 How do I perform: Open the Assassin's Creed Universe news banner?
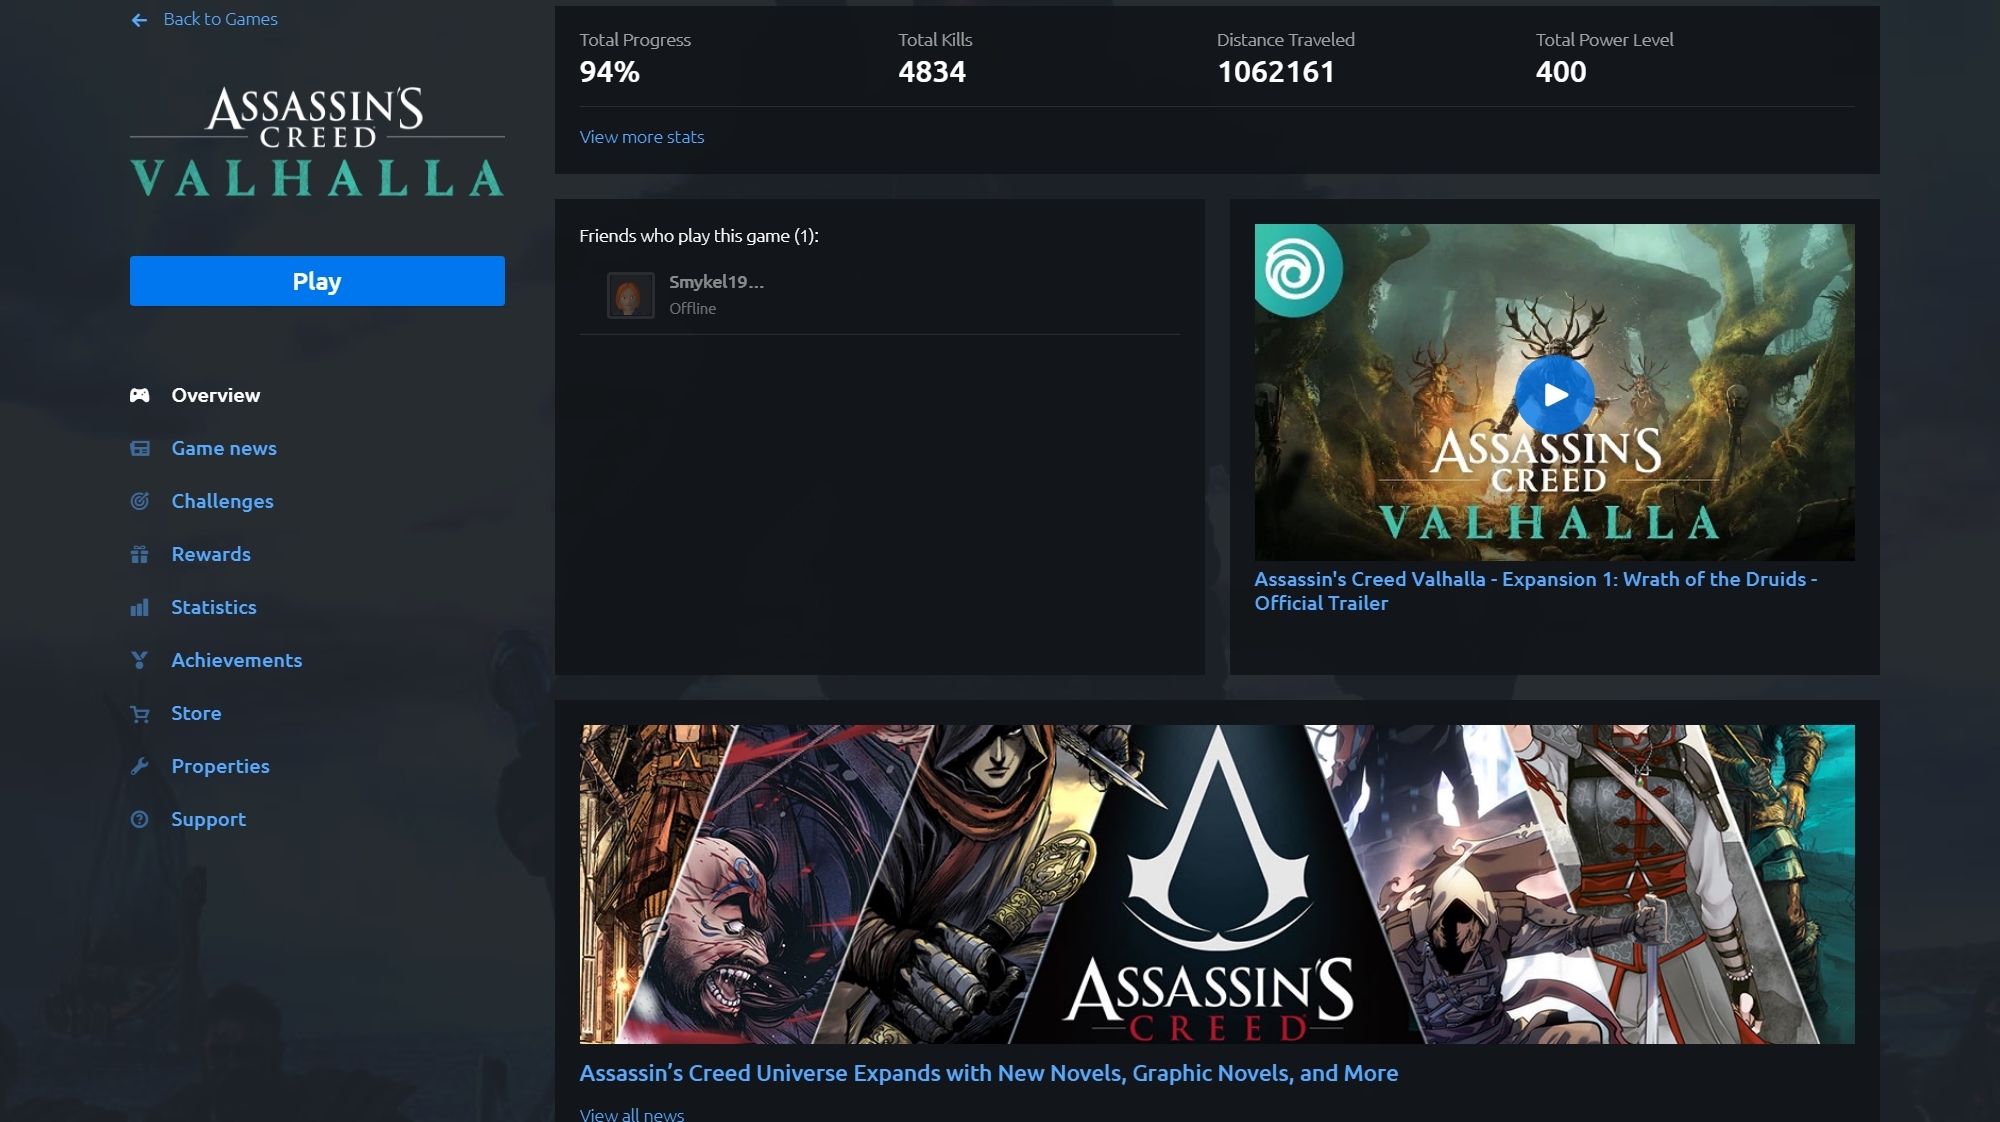pyautogui.click(x=1216, y=884)
